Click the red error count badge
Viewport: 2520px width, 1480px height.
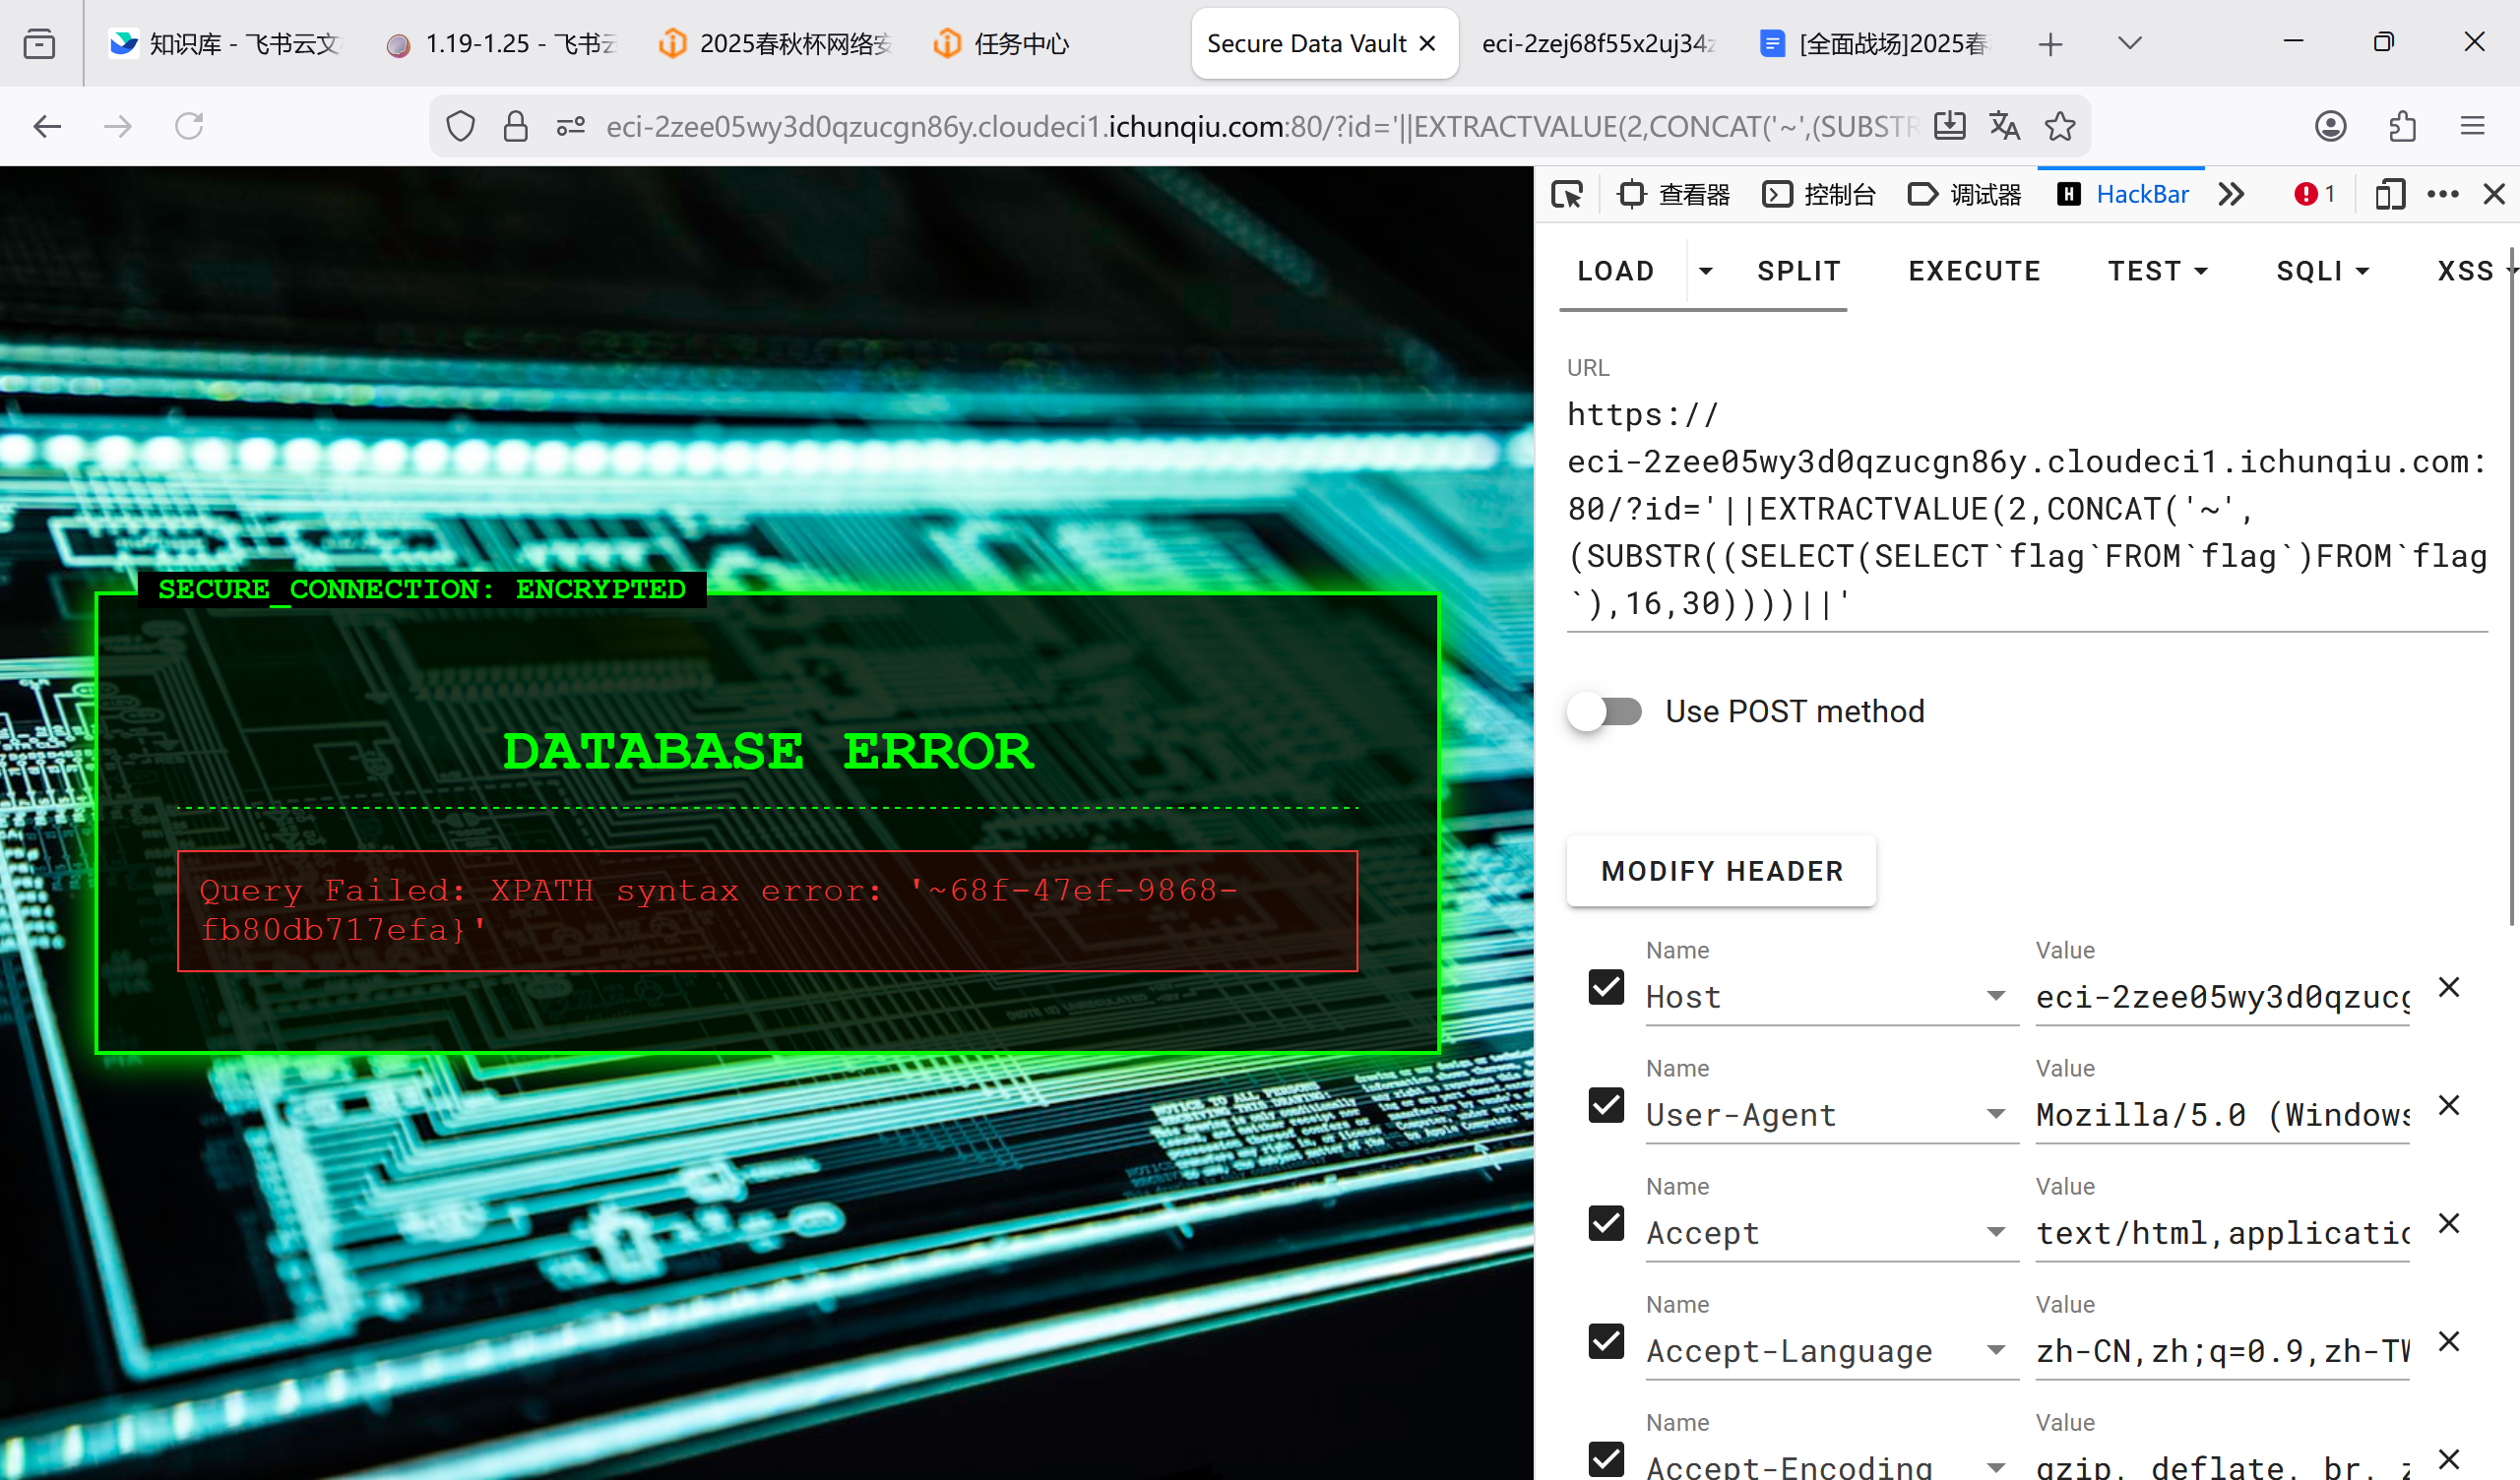point(2314,194)
